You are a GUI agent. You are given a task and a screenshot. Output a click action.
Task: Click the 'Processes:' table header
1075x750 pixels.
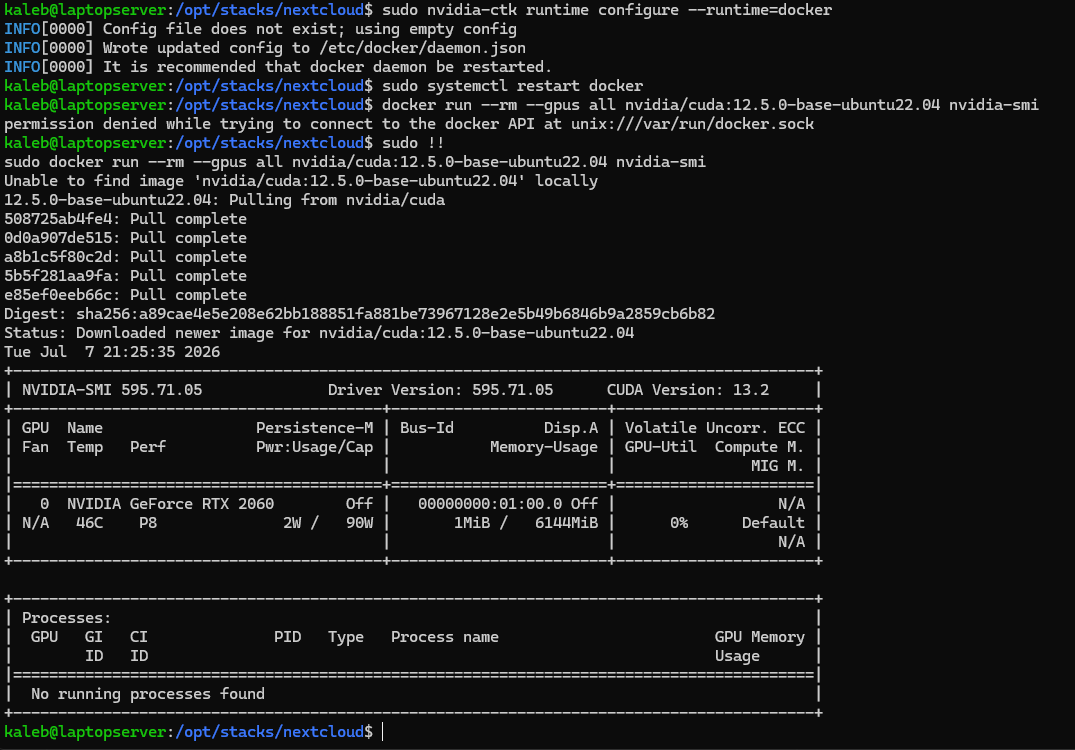tap(67, 618)
